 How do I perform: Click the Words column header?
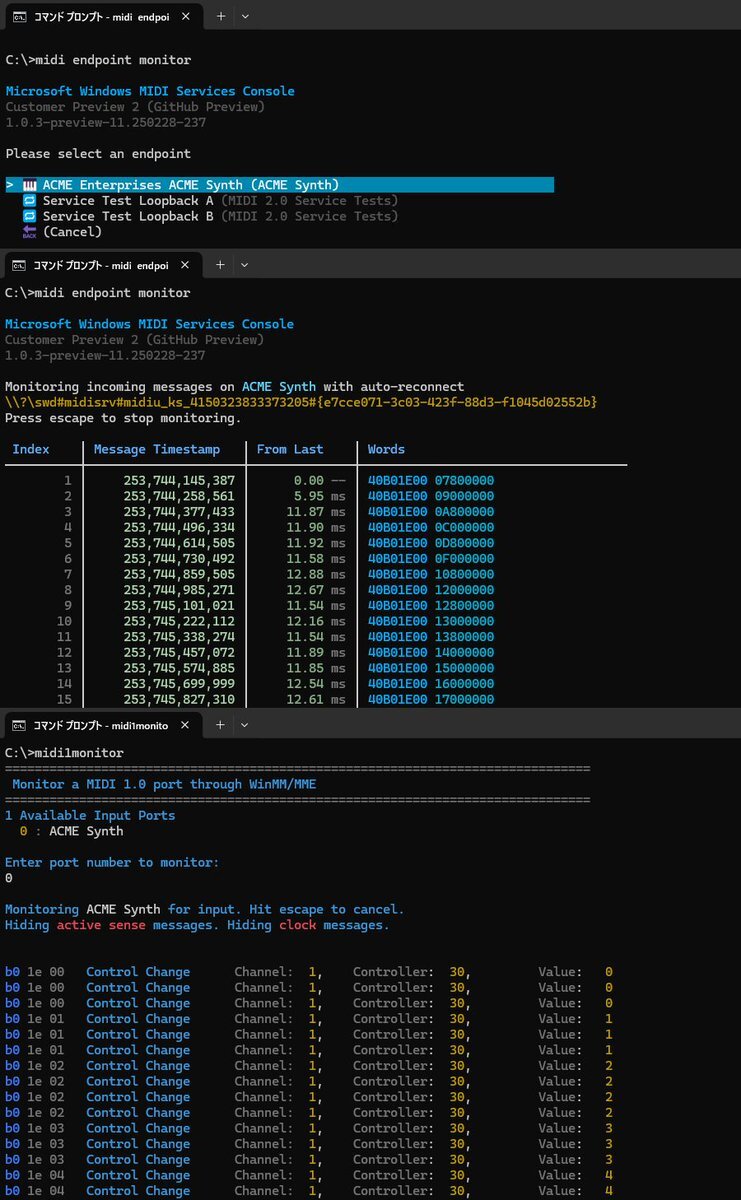click(x=386, y=449)
